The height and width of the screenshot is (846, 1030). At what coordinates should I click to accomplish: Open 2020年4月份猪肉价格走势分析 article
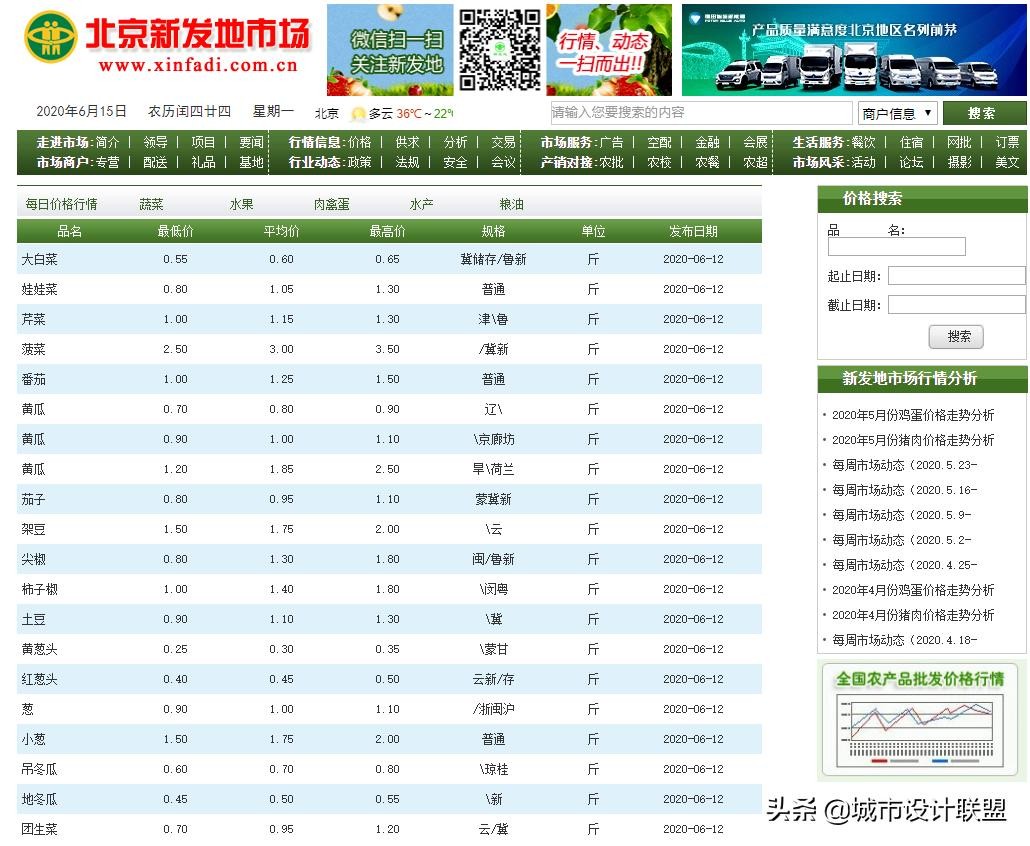(x=912, y=615)
